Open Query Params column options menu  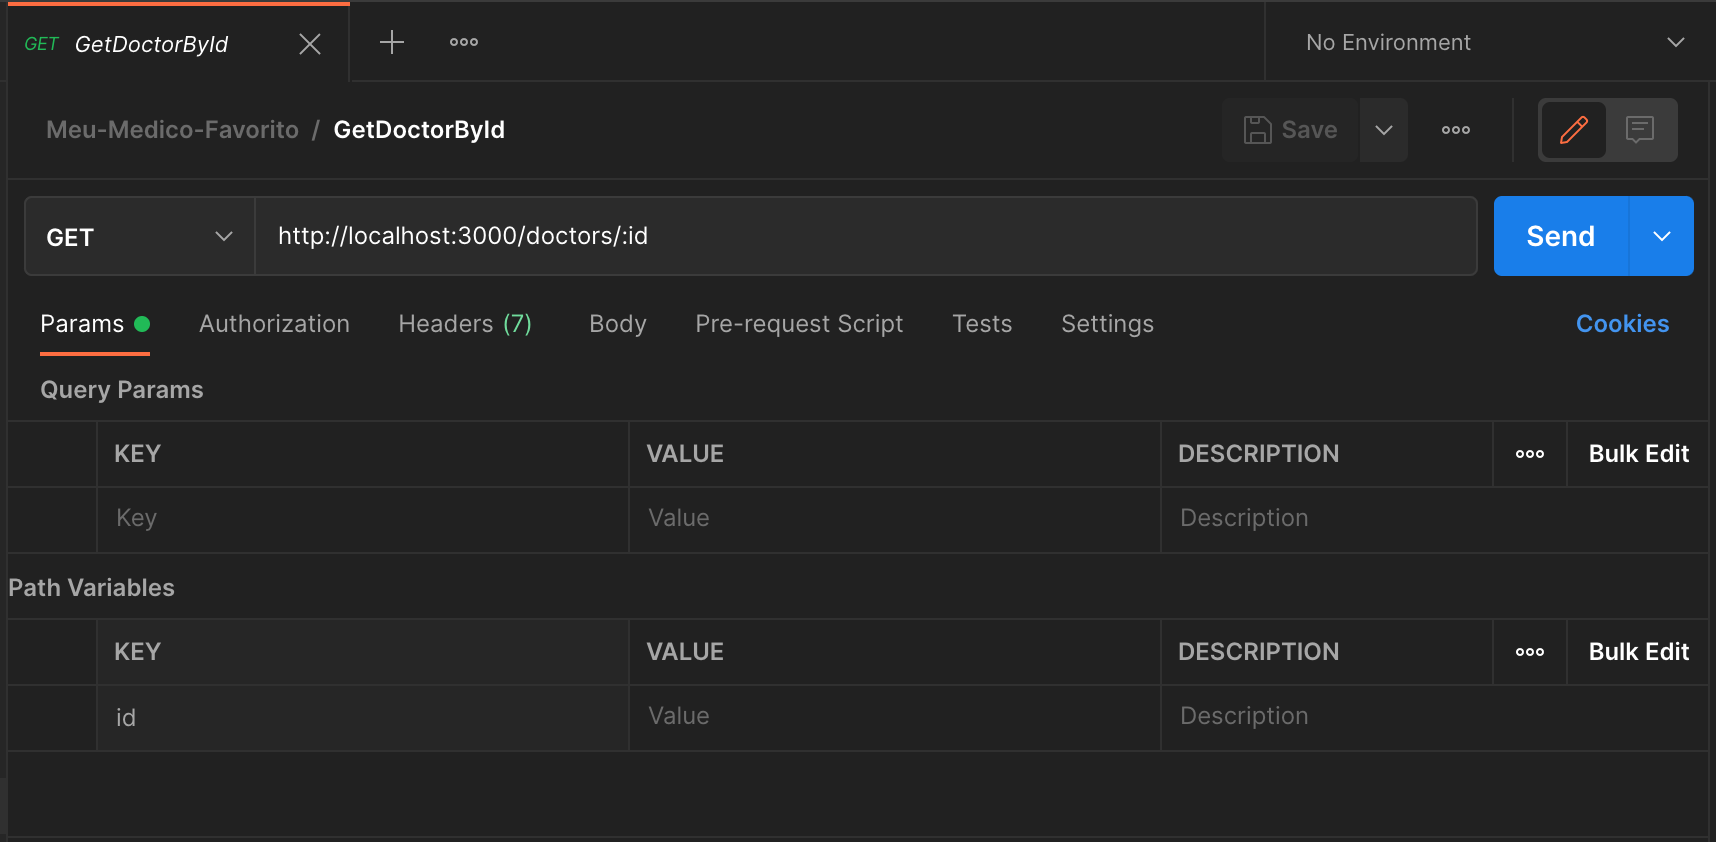(x=1530, y=454)
